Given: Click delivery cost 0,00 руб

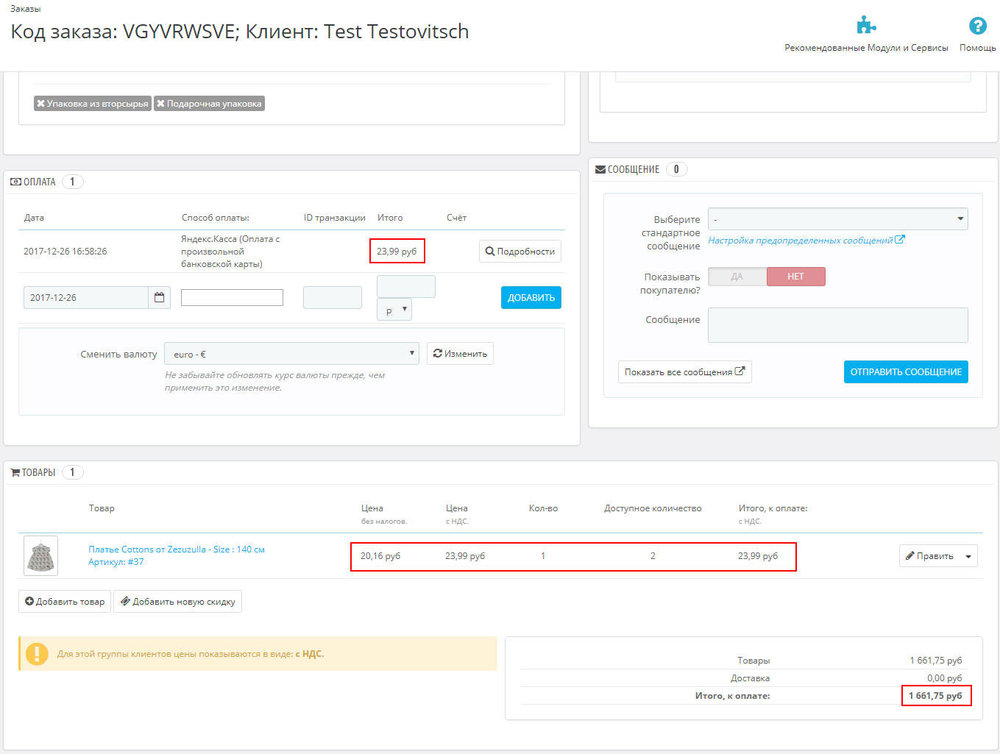Looking at the screenshot, I should [x=944, y=677].
